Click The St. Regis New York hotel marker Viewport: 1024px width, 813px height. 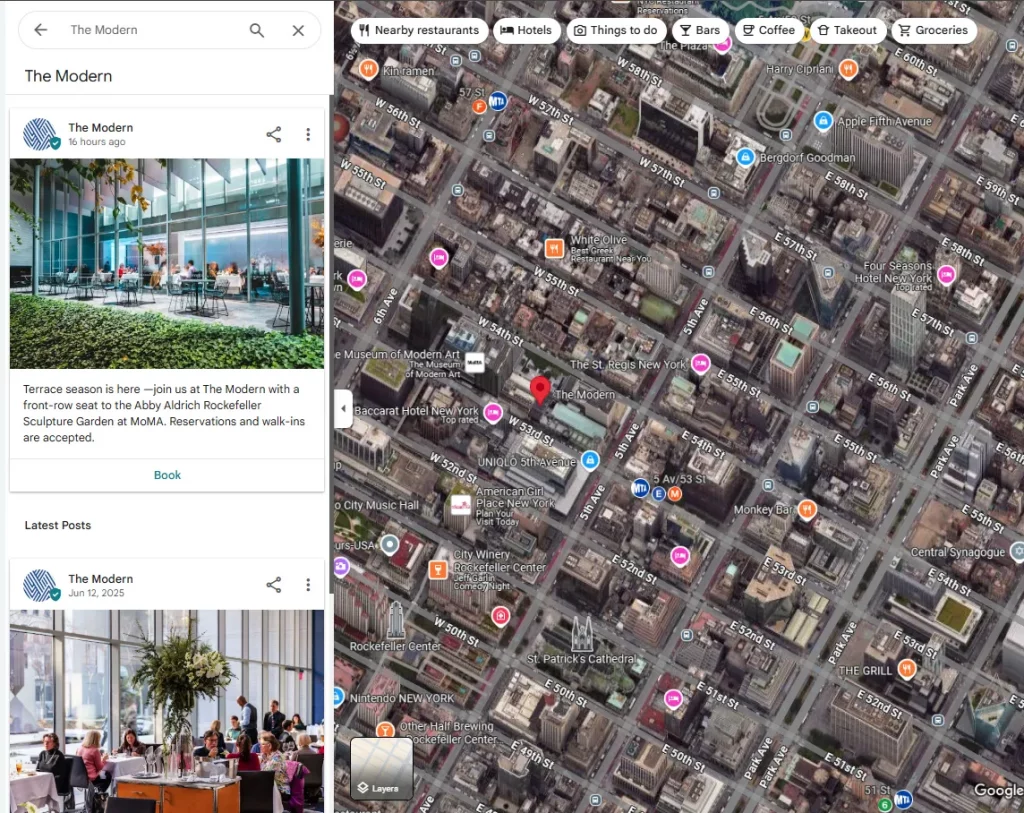[x=700, y=363]
